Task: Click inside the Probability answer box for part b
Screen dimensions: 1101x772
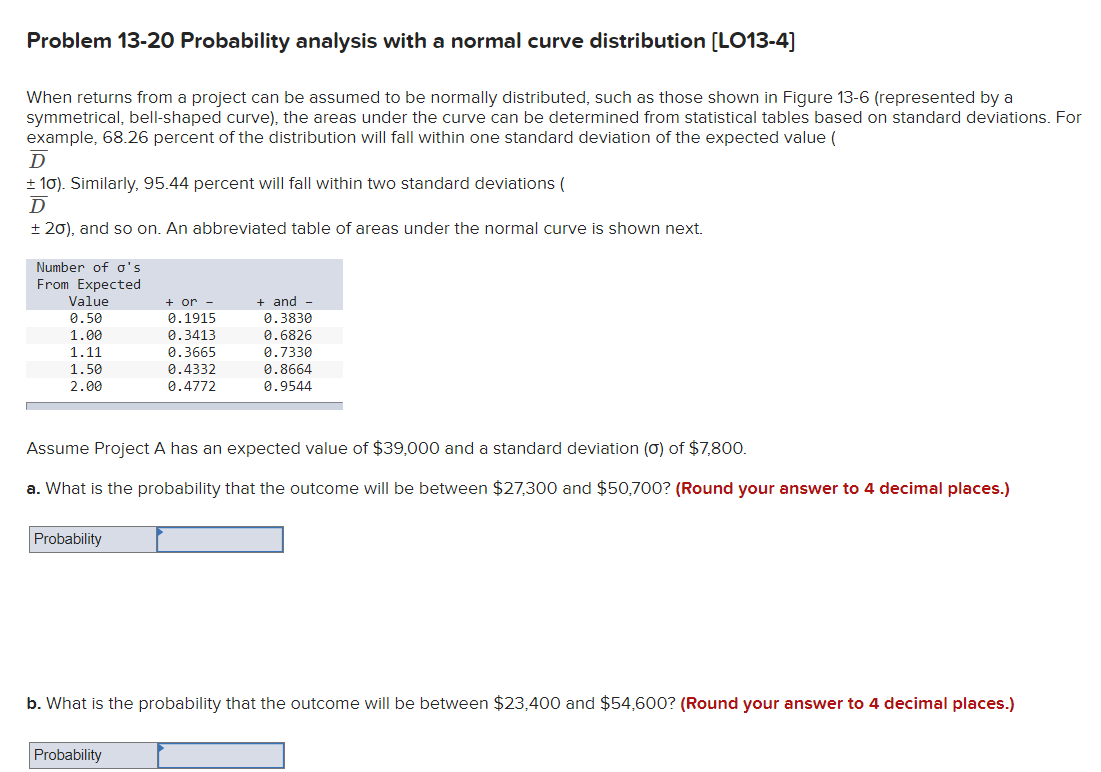Action: [x=220, y=755]
